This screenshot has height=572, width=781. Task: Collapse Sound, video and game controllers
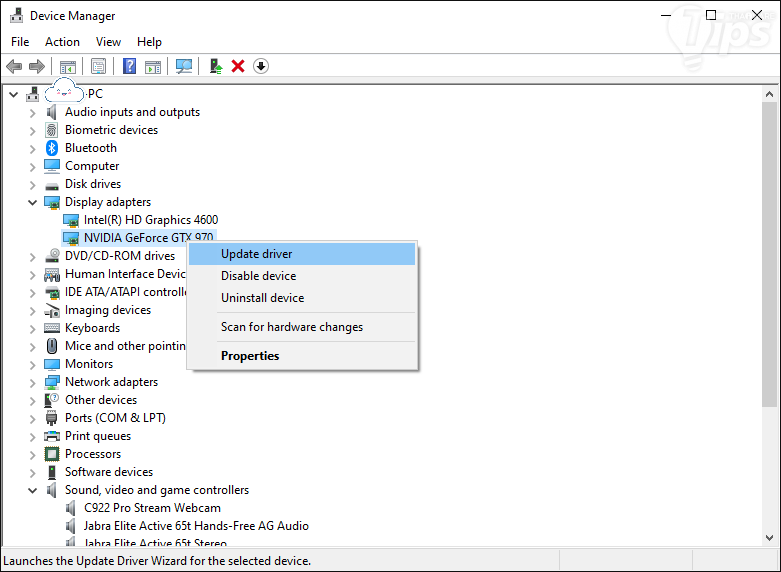click(x=32, y=490)
